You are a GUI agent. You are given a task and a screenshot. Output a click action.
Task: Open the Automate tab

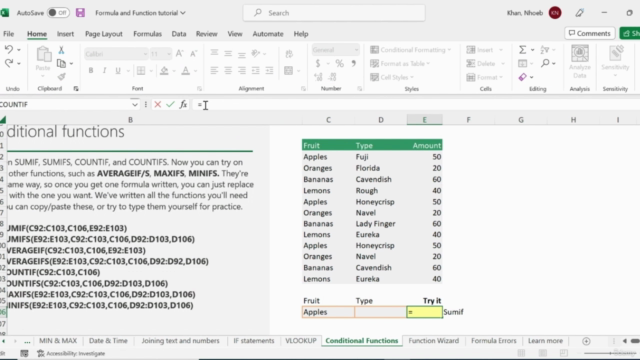tap(268, 34)
